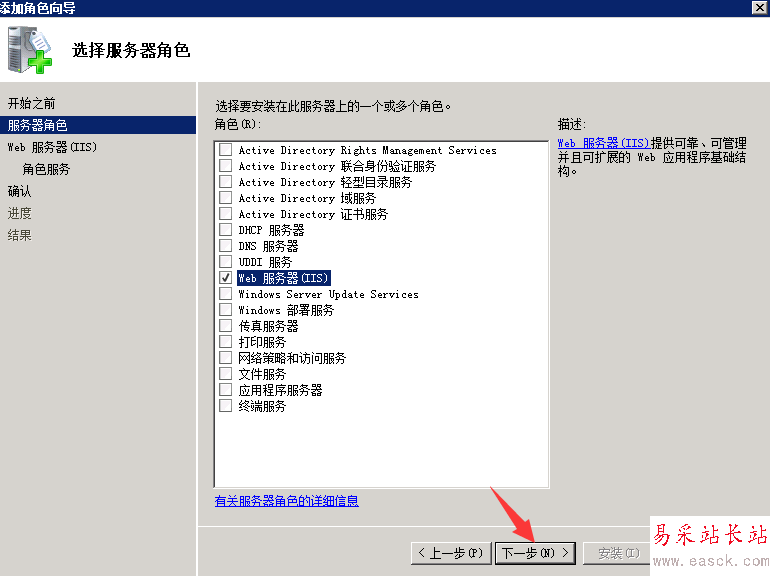The image size is (770, 576).
Task: Select Windows Server Update Services label
Action: (x=329, y=294)
